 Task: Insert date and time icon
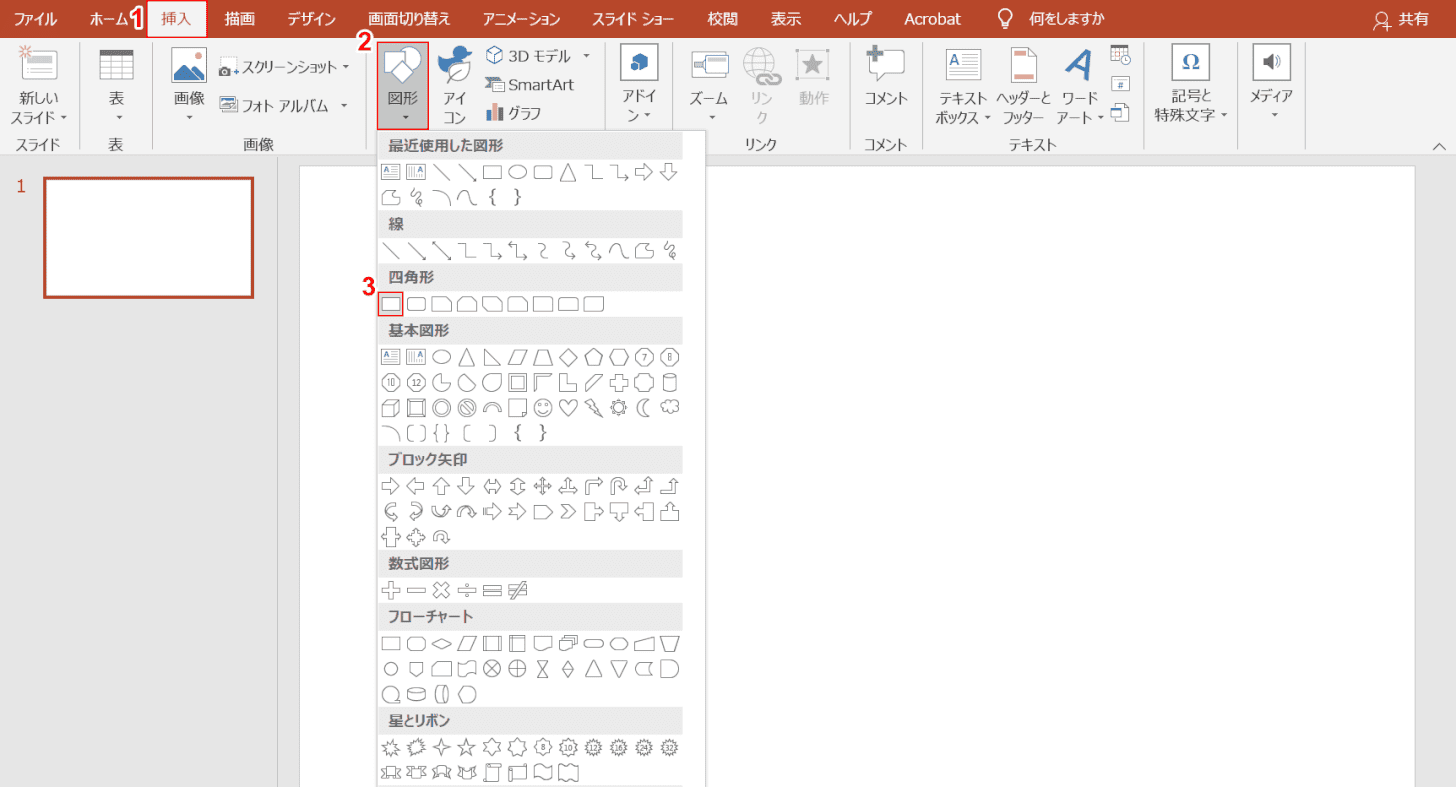point(1120,55)
